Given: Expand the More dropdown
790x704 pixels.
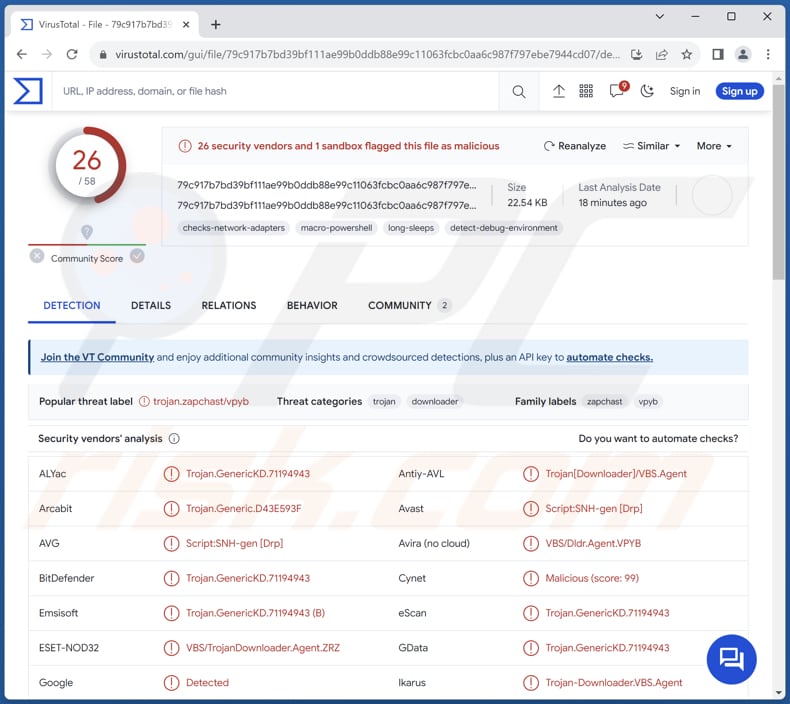Looking at the screenshot, I should coord(714,146).
